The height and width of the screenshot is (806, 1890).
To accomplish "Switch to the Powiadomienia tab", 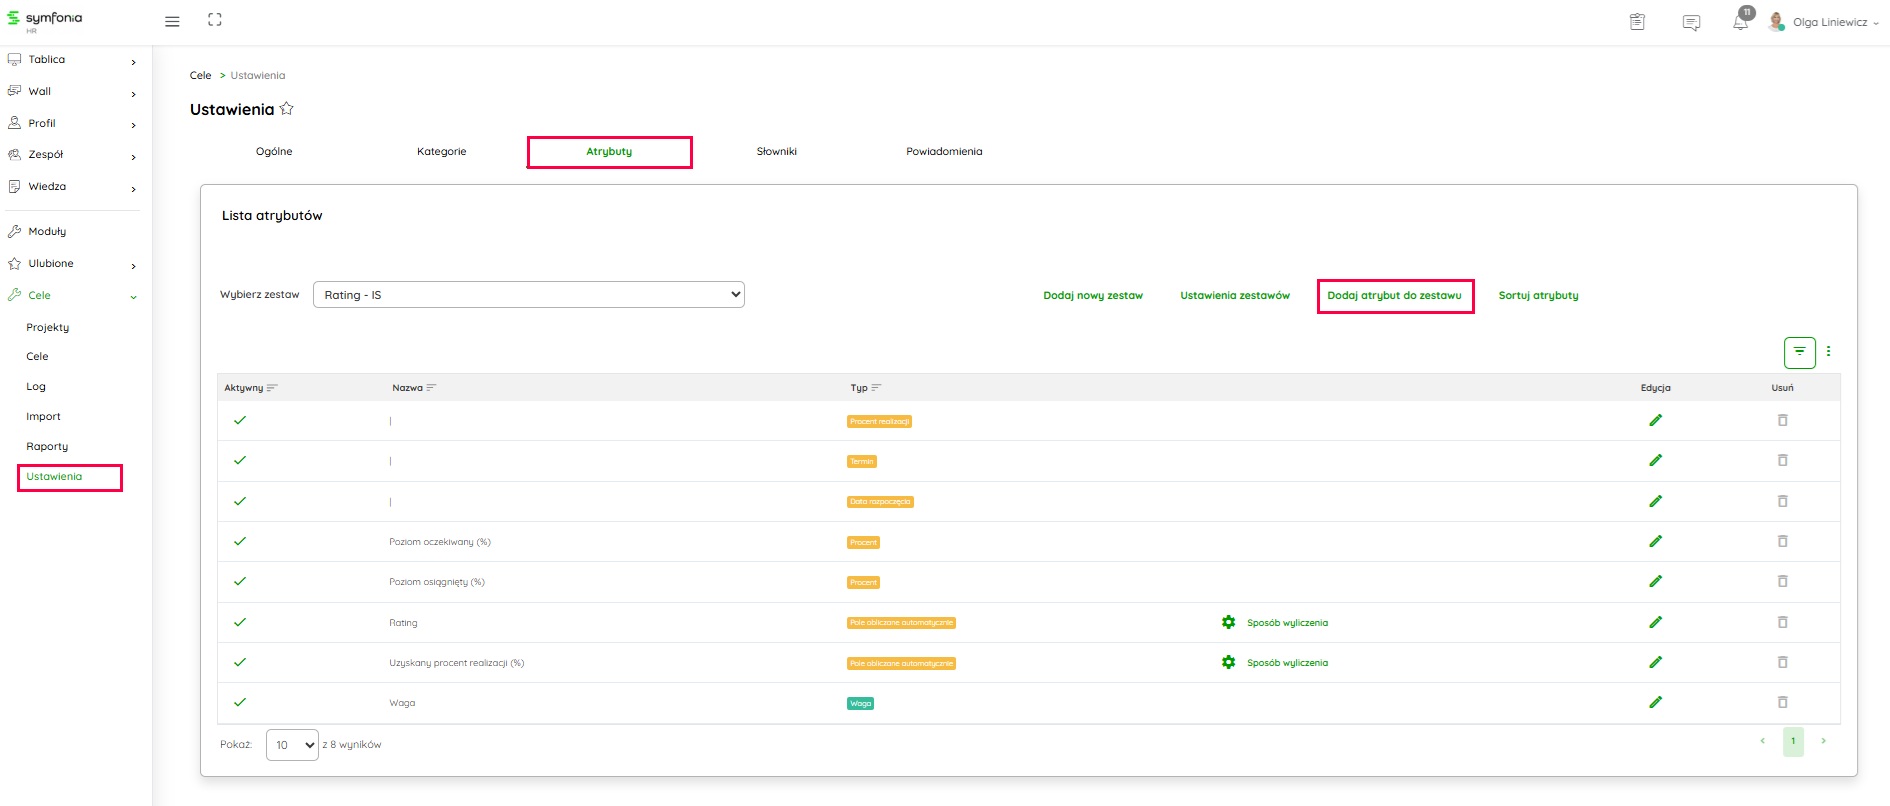I will coord(944,152).
